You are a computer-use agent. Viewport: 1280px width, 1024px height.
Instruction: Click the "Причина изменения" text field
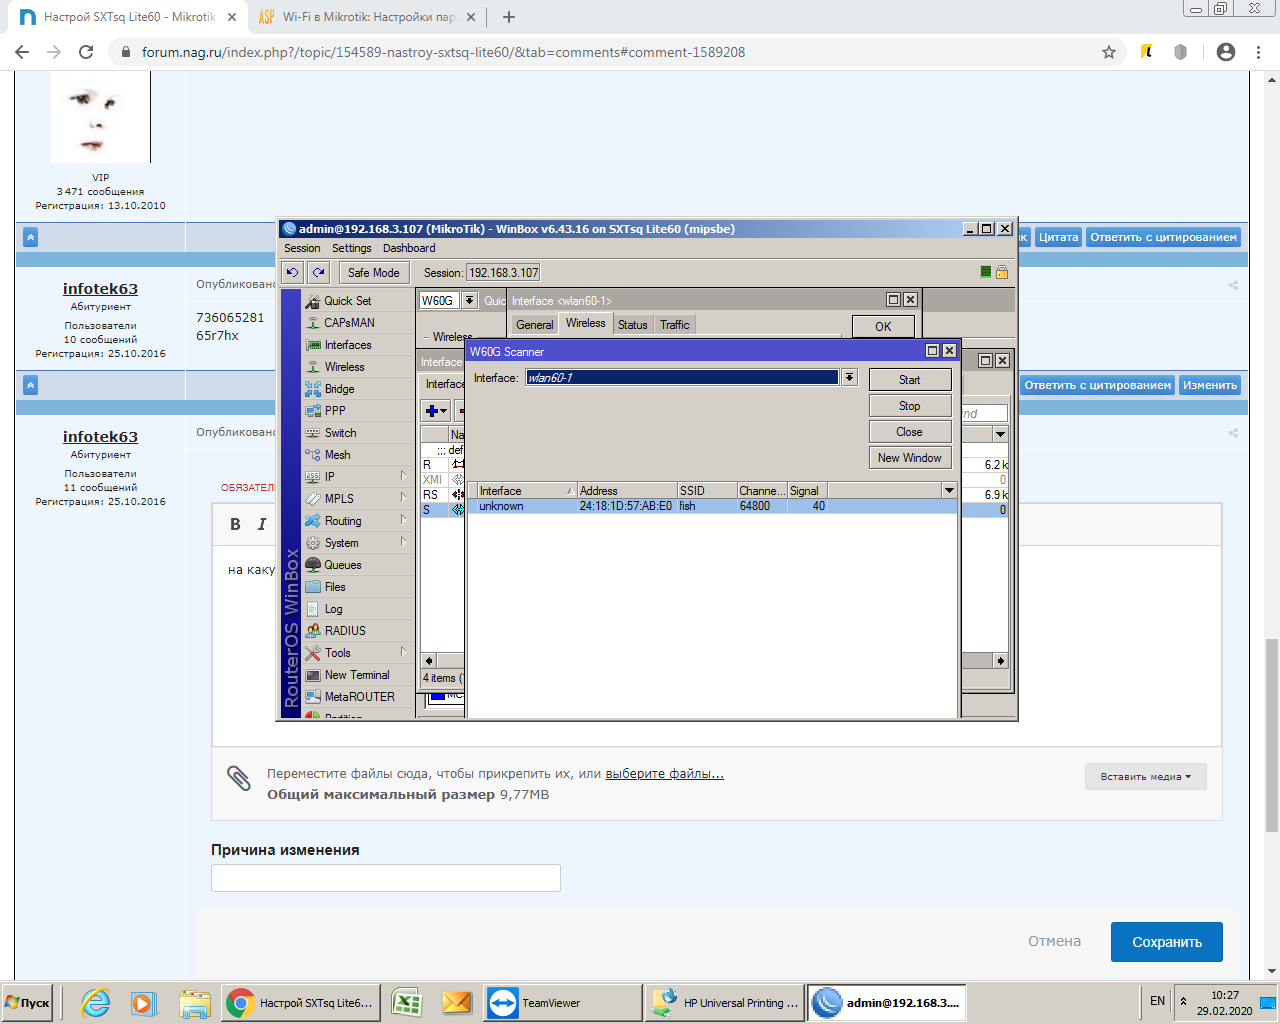(x=385, y=878)
